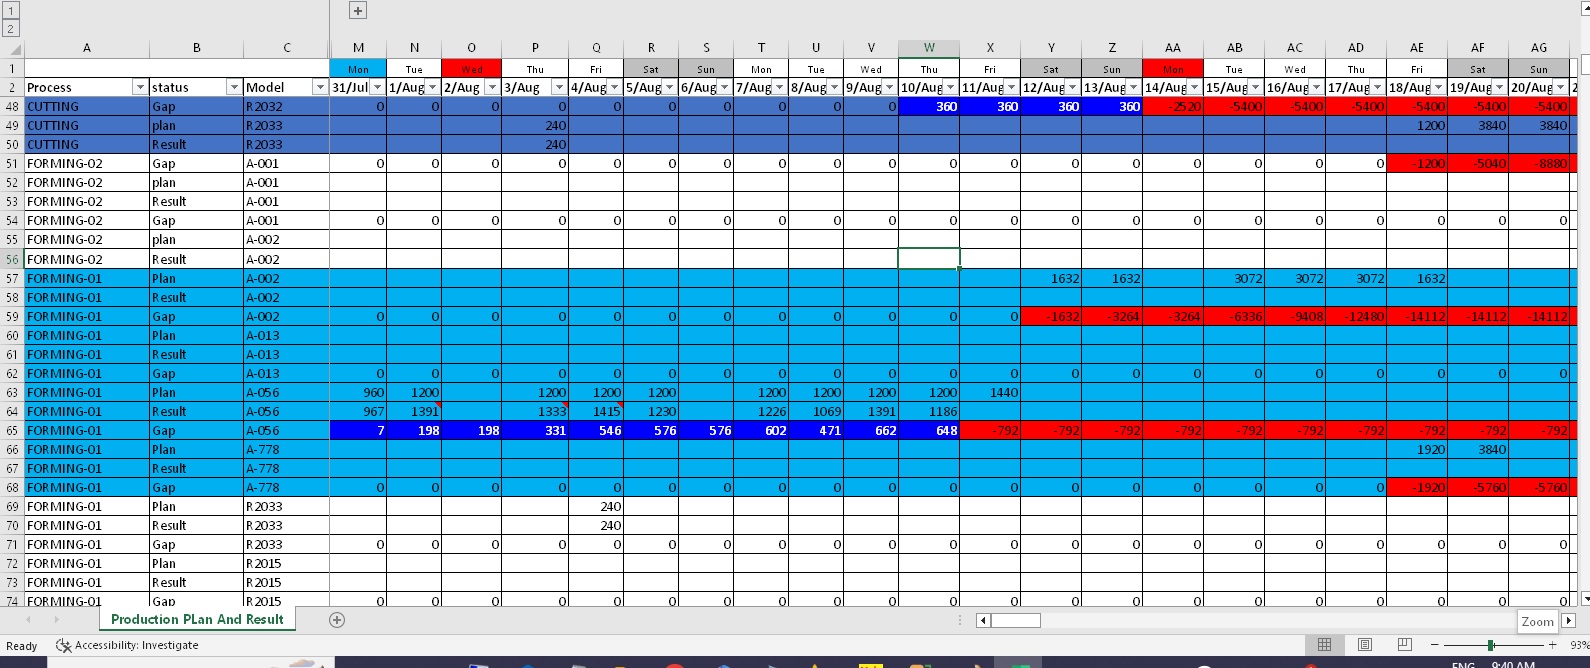This screenshot has width=1590, height=668.
Task: Open Page Break Preview view
Action: pos(1405,645)
